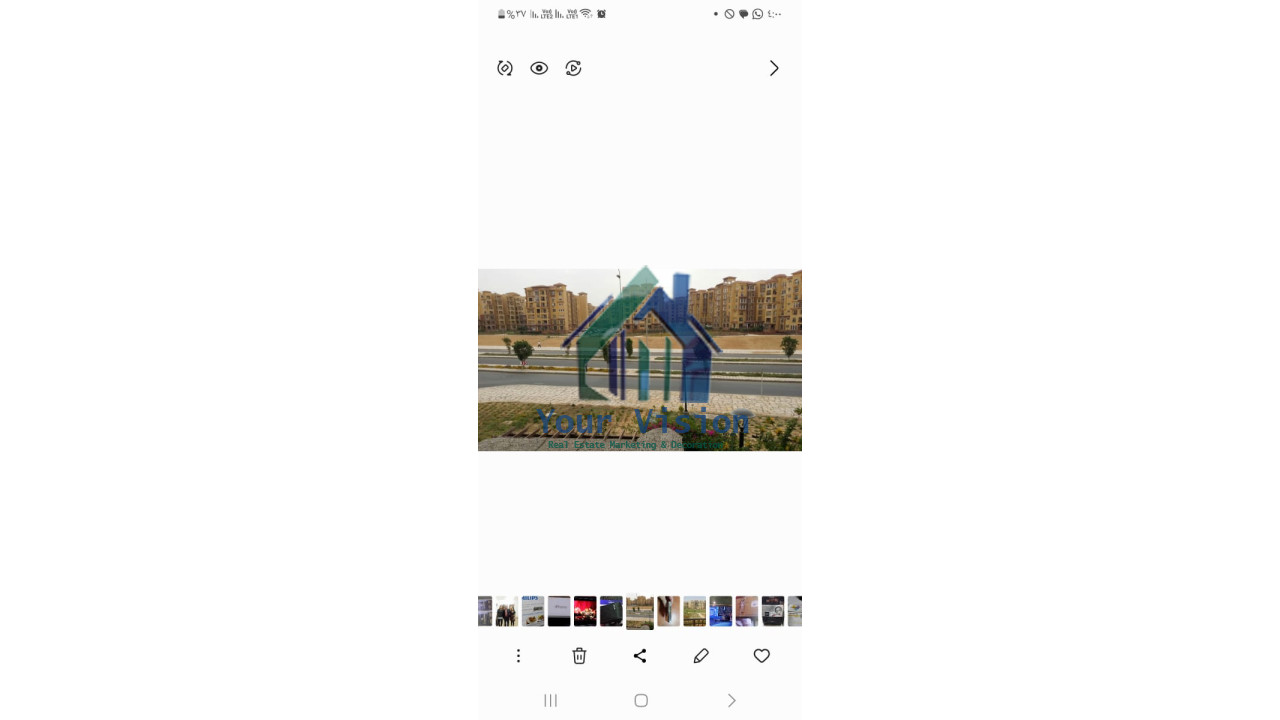The height and width of the screenshot is (720, 1280).
Task: Select the red stage lights thumbnail
Action: click(585, 611)
